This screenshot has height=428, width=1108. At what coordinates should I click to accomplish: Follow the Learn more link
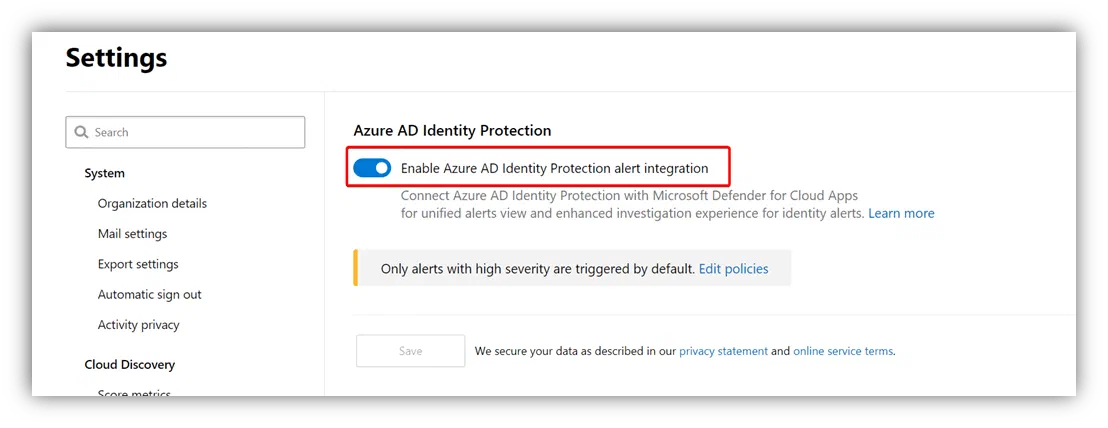pyautogui.click(x=901, y=213)
